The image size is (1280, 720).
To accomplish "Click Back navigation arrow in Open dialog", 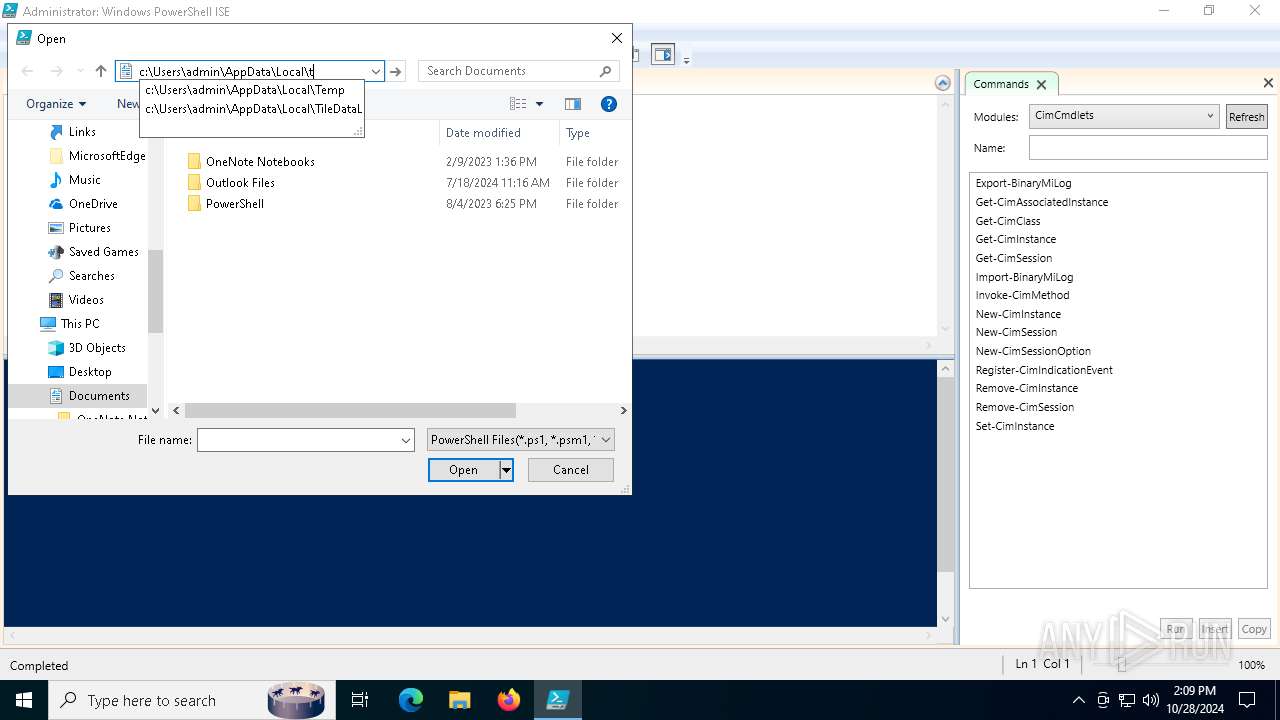I will tap(27, 71).
